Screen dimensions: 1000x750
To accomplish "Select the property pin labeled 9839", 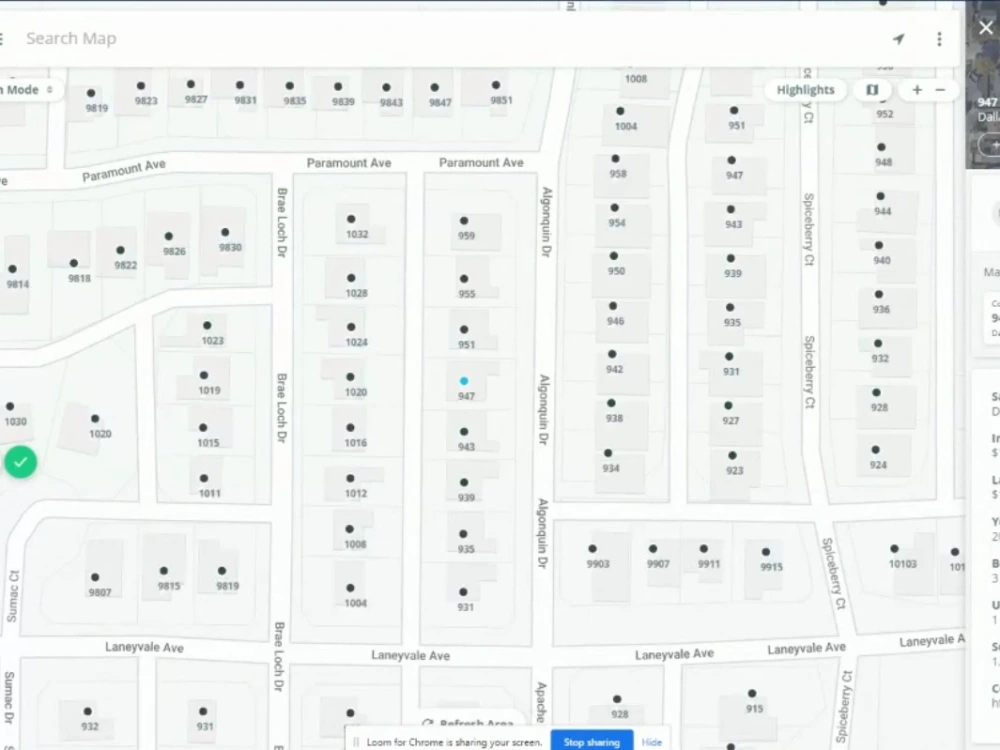I will coord(338,86).
